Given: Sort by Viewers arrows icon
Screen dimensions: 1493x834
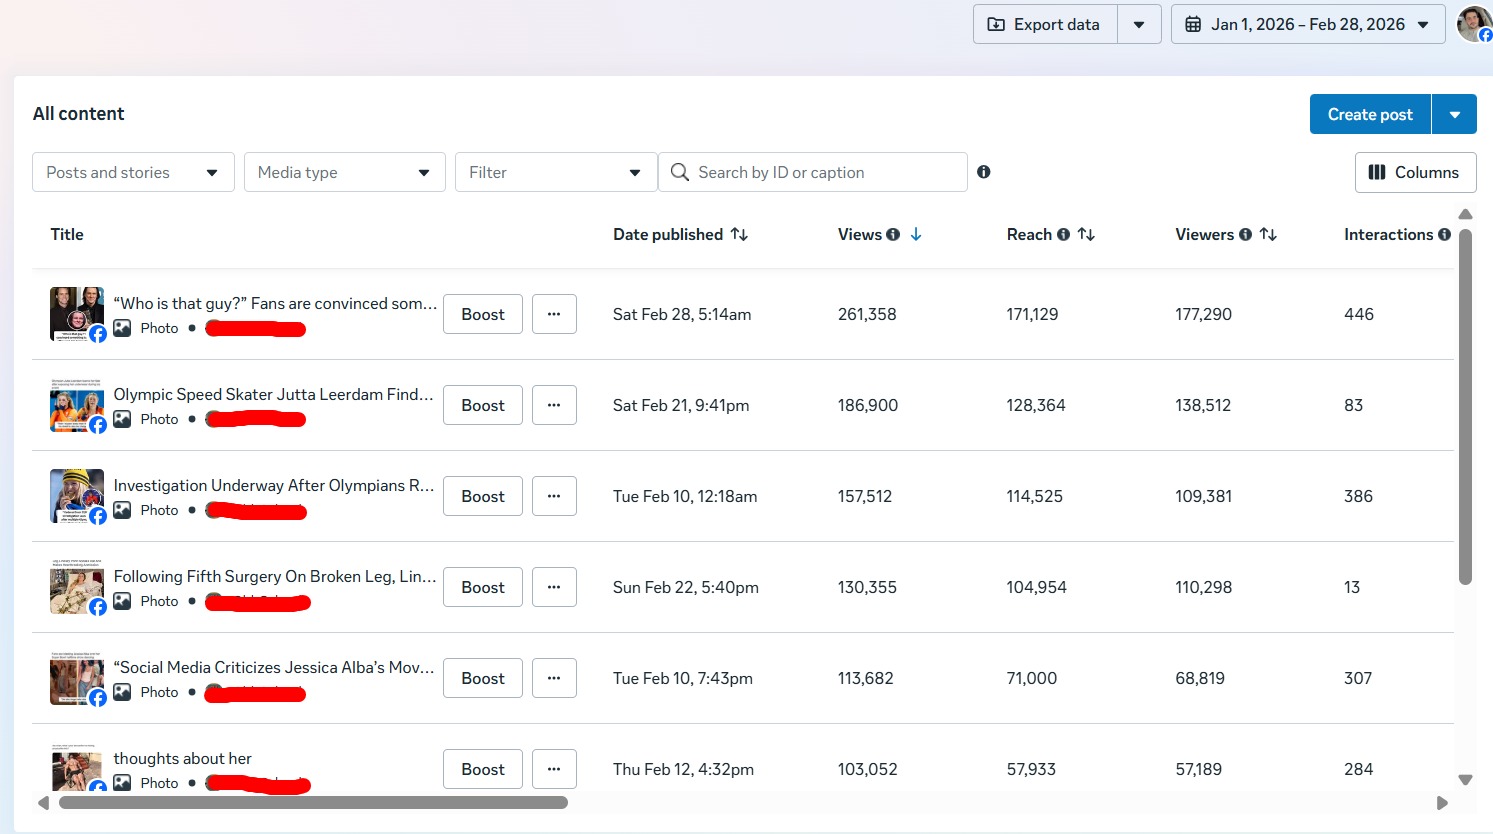Looking at the screenshot, I should coord(1268,234).
